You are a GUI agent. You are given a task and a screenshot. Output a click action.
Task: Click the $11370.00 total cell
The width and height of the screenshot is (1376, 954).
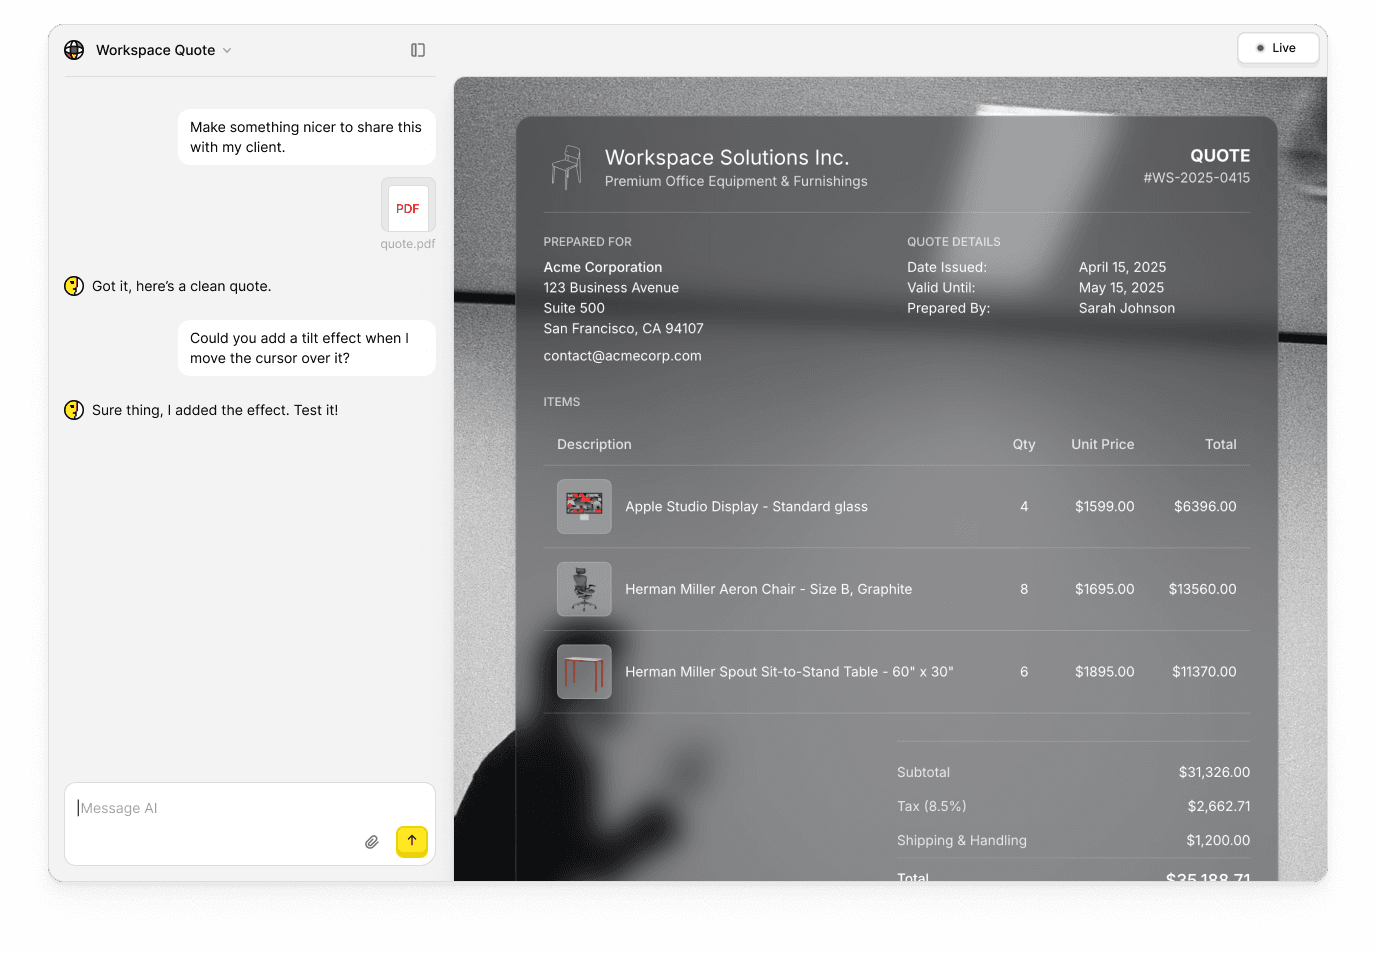pos(1204,672)
